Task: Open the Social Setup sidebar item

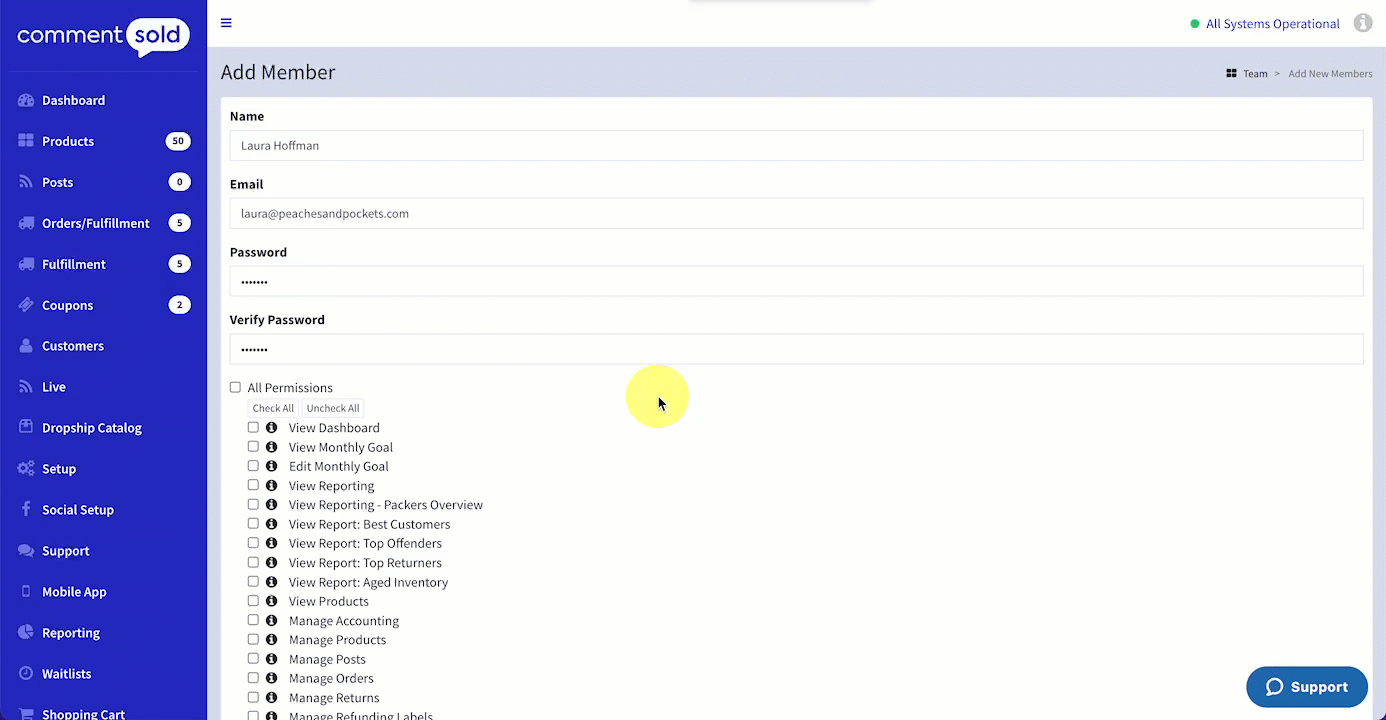Action: coord(77,510)
